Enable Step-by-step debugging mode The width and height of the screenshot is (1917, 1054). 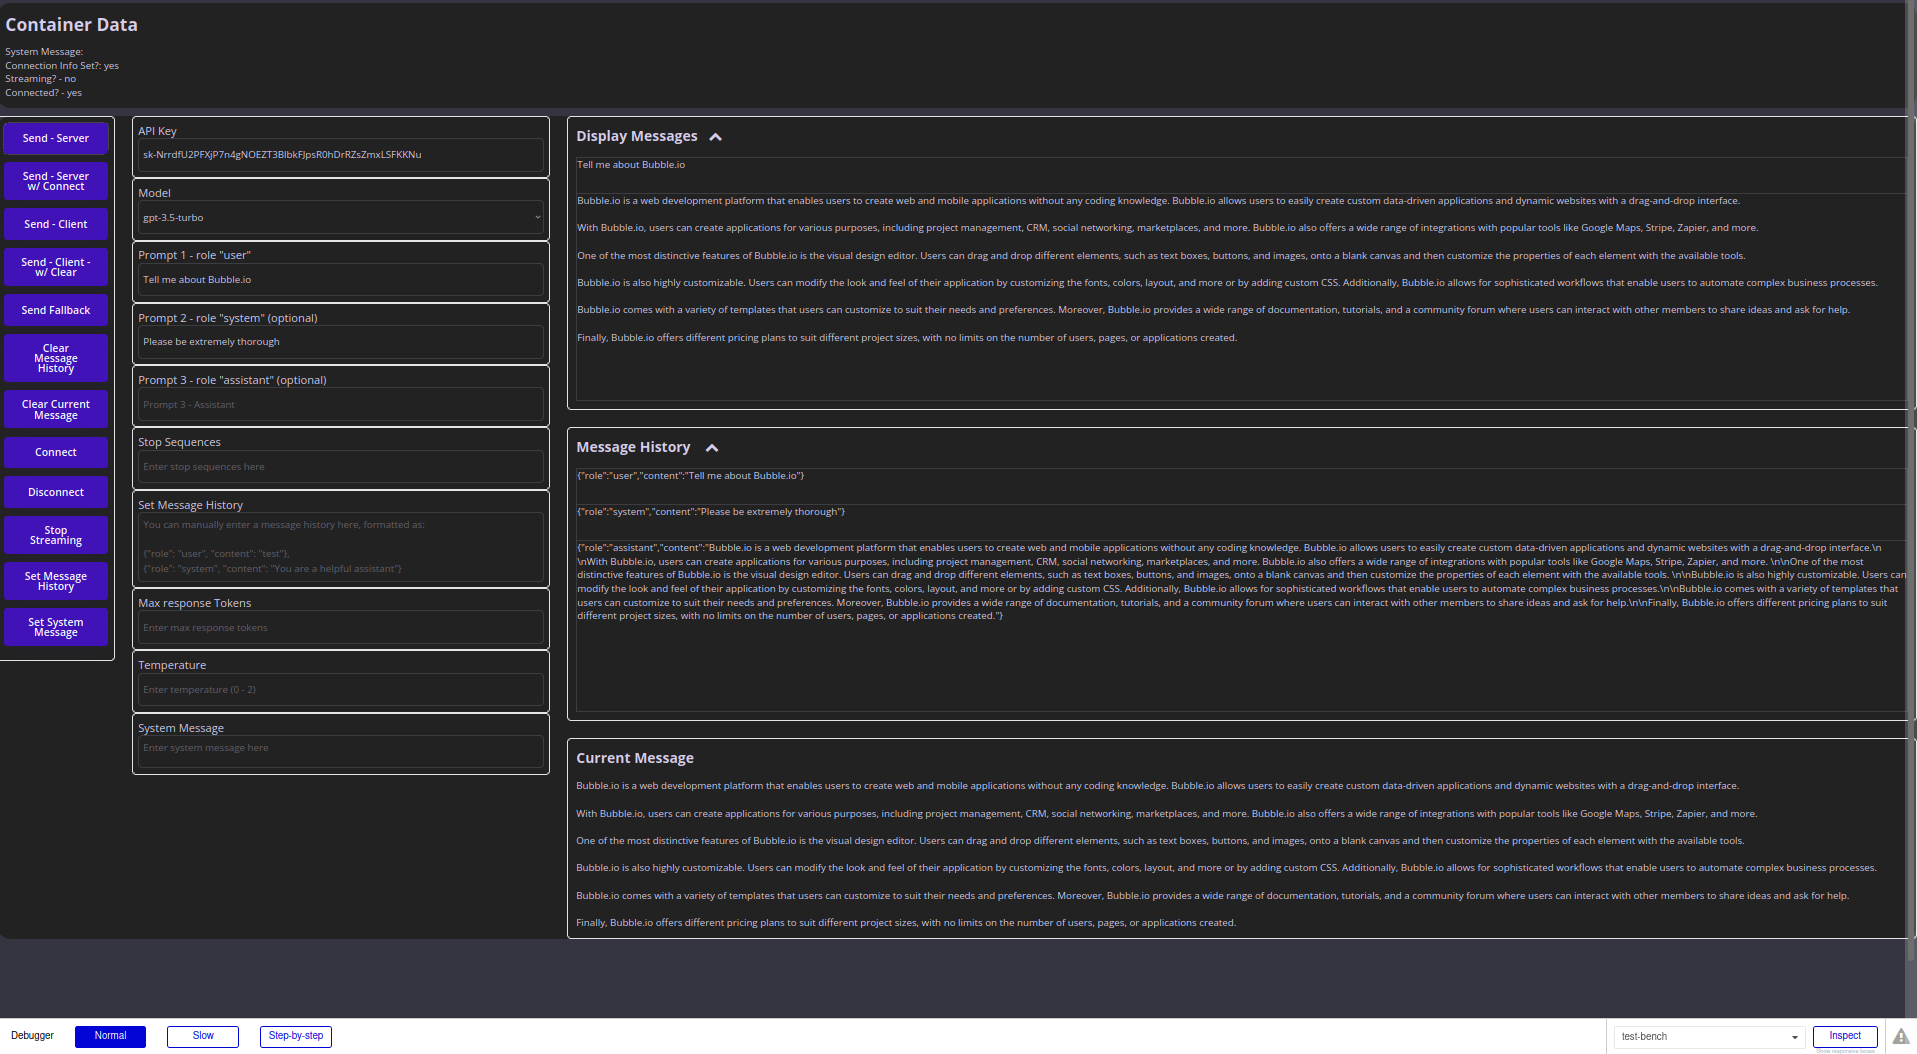click(295, 1036)
